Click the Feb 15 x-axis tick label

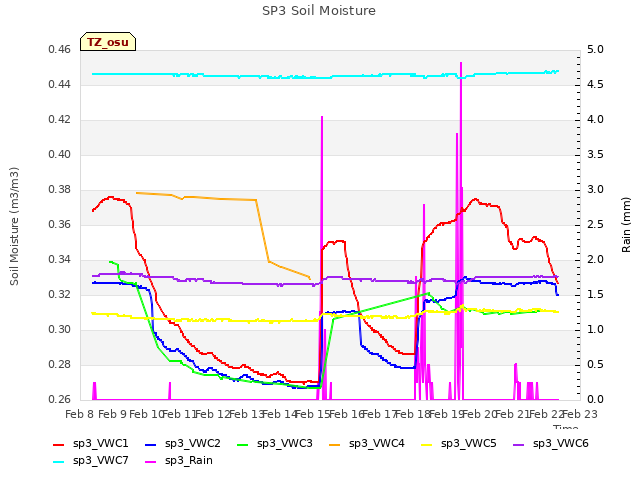point(312,414)
